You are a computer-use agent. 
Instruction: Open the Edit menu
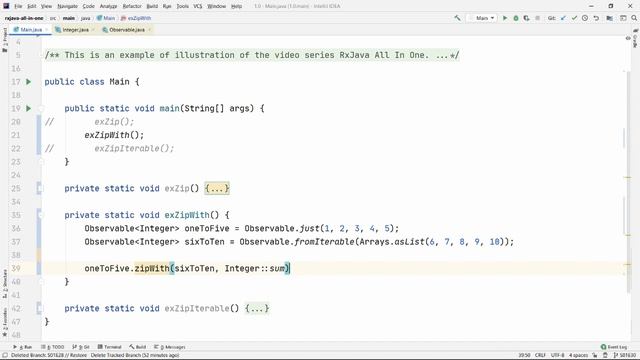pyautogui.click(x=32, y=6)
